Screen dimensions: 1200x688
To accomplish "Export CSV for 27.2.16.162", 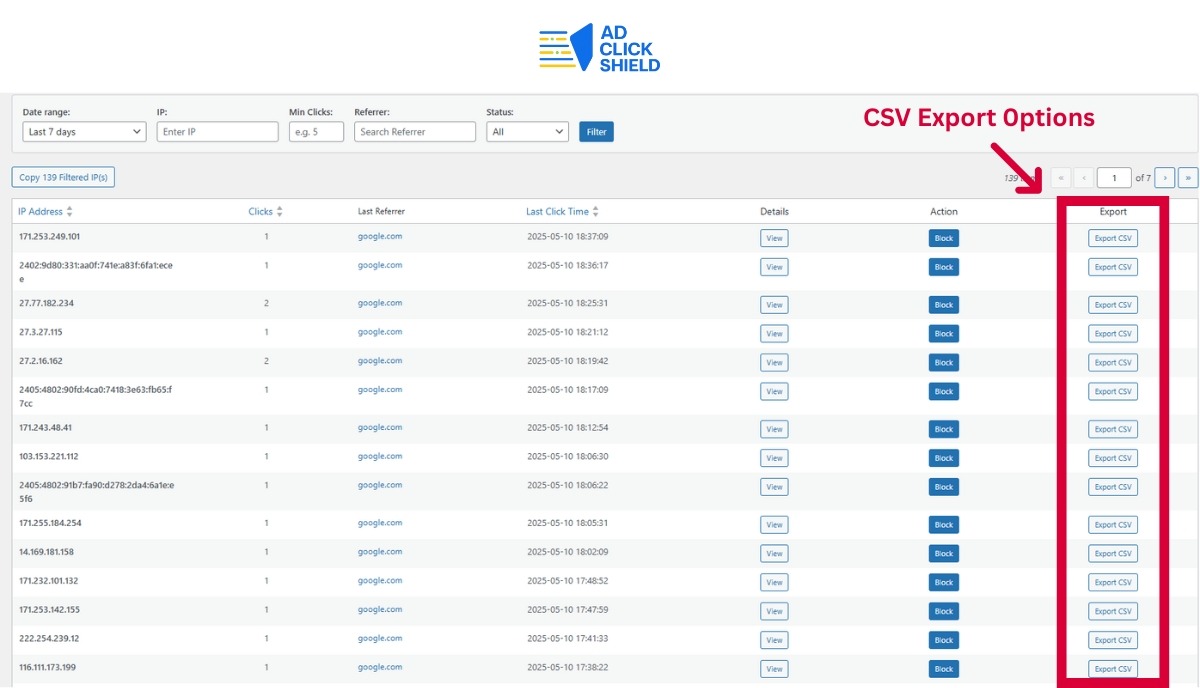I will [x=1113, y=363].
